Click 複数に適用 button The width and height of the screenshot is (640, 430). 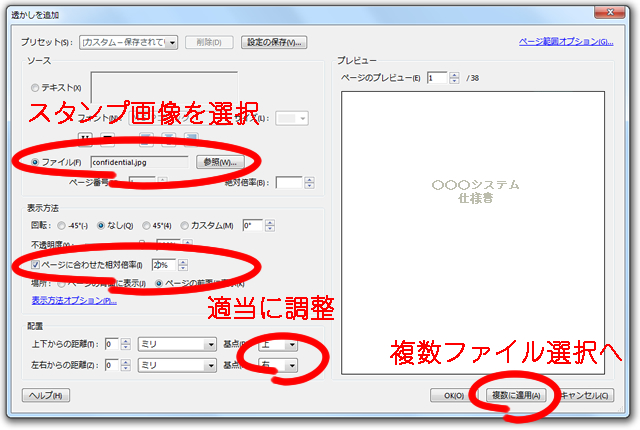pos(516,395)
